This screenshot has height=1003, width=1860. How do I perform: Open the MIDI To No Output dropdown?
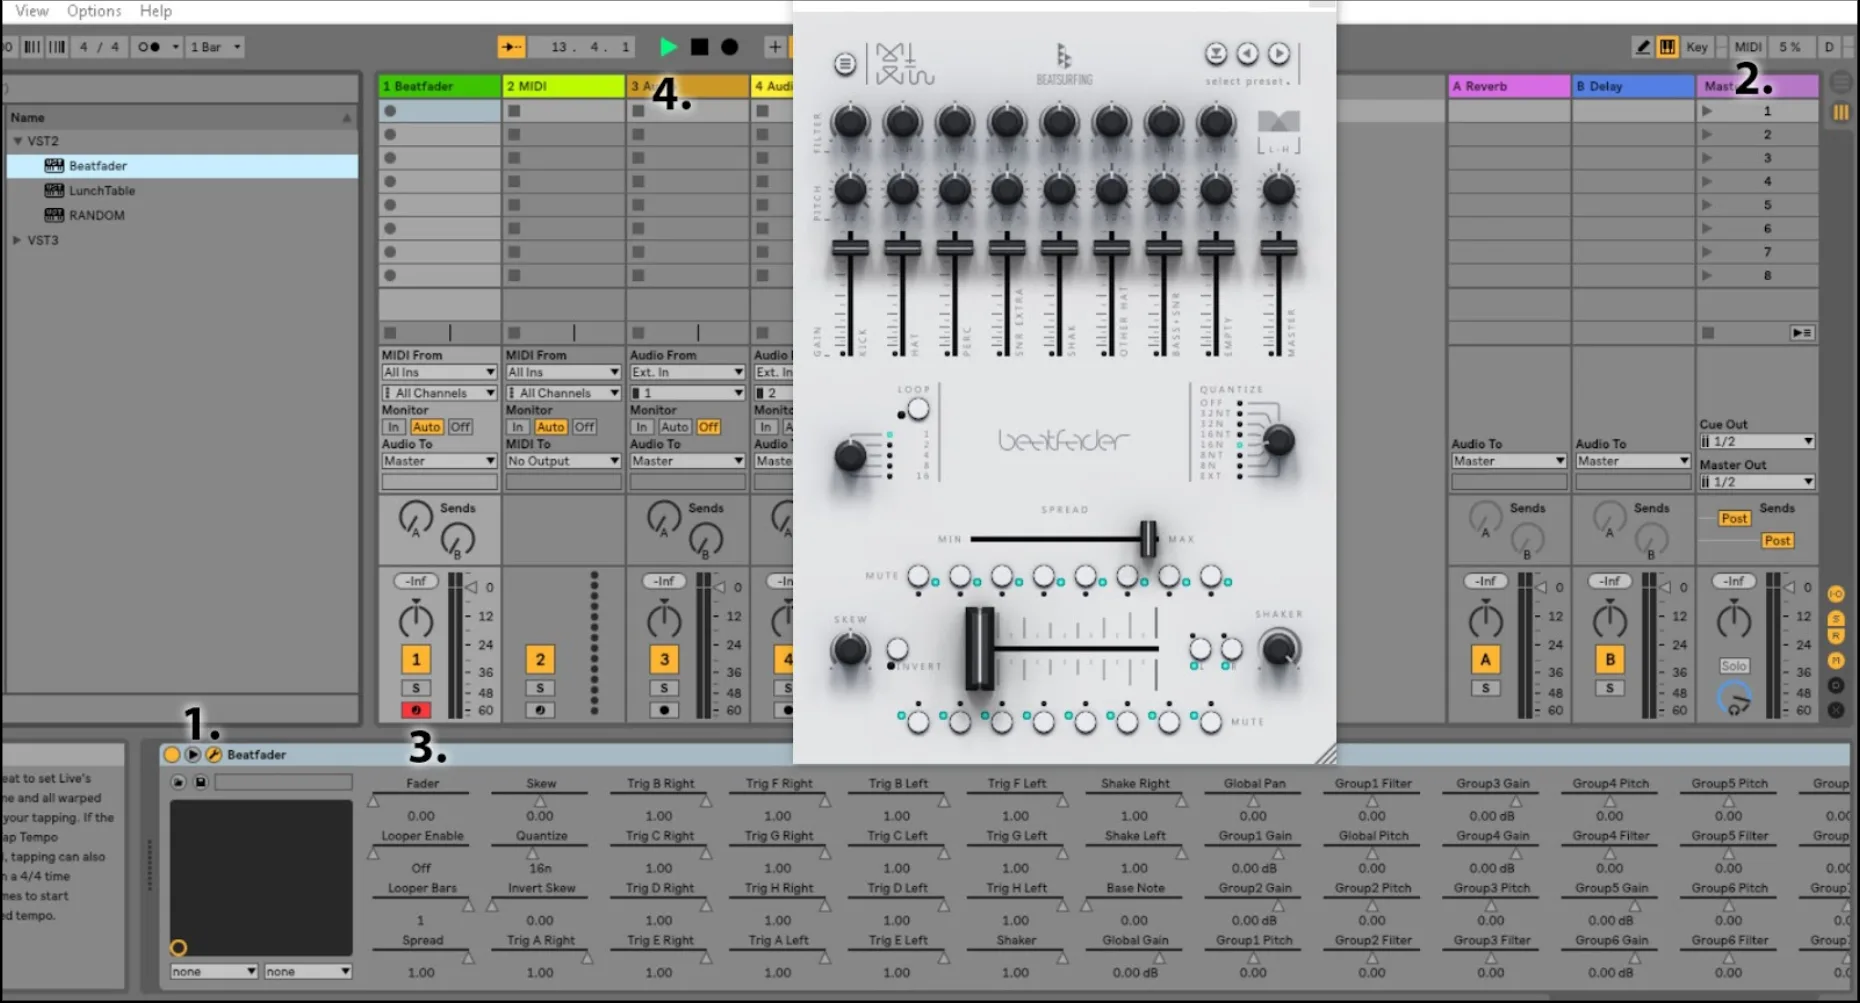click(x=563, y=461)
